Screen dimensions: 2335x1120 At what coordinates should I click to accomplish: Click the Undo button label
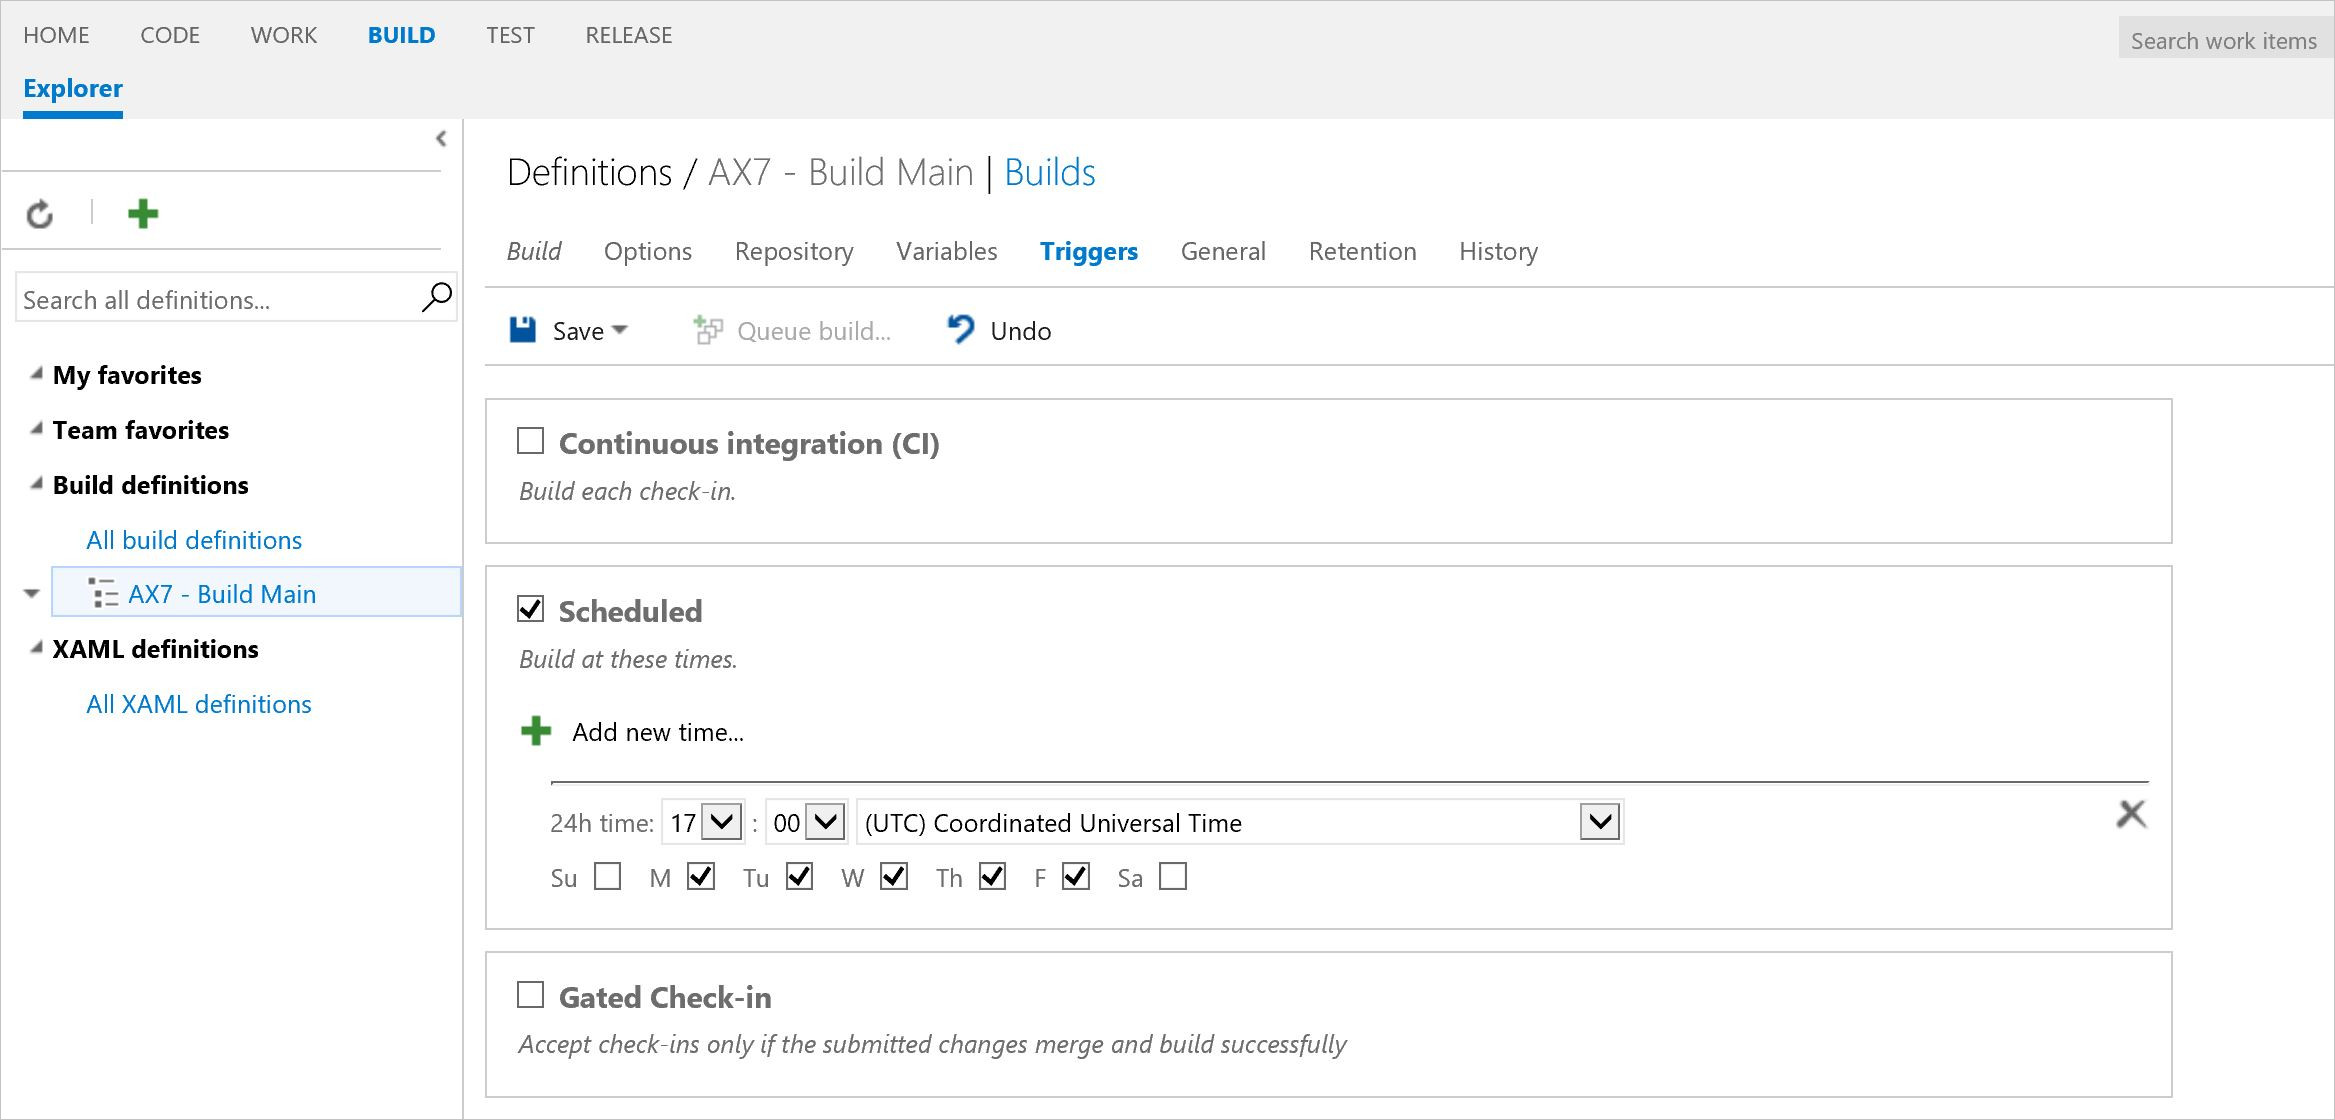point(1021,331)
